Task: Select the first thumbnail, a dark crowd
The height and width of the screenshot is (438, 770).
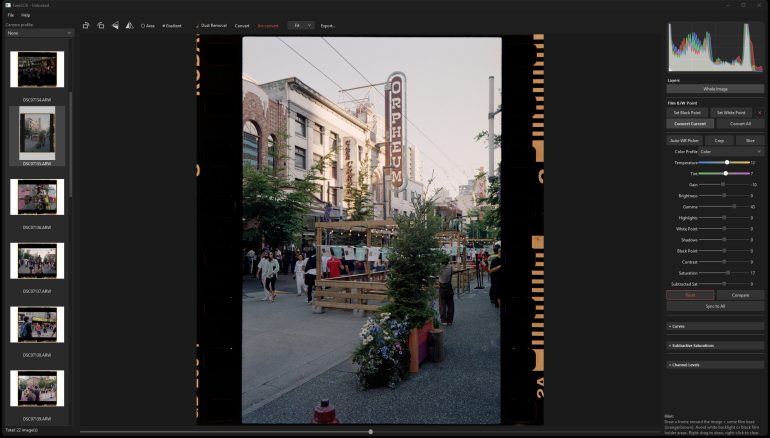Action: tap(37, 69)
